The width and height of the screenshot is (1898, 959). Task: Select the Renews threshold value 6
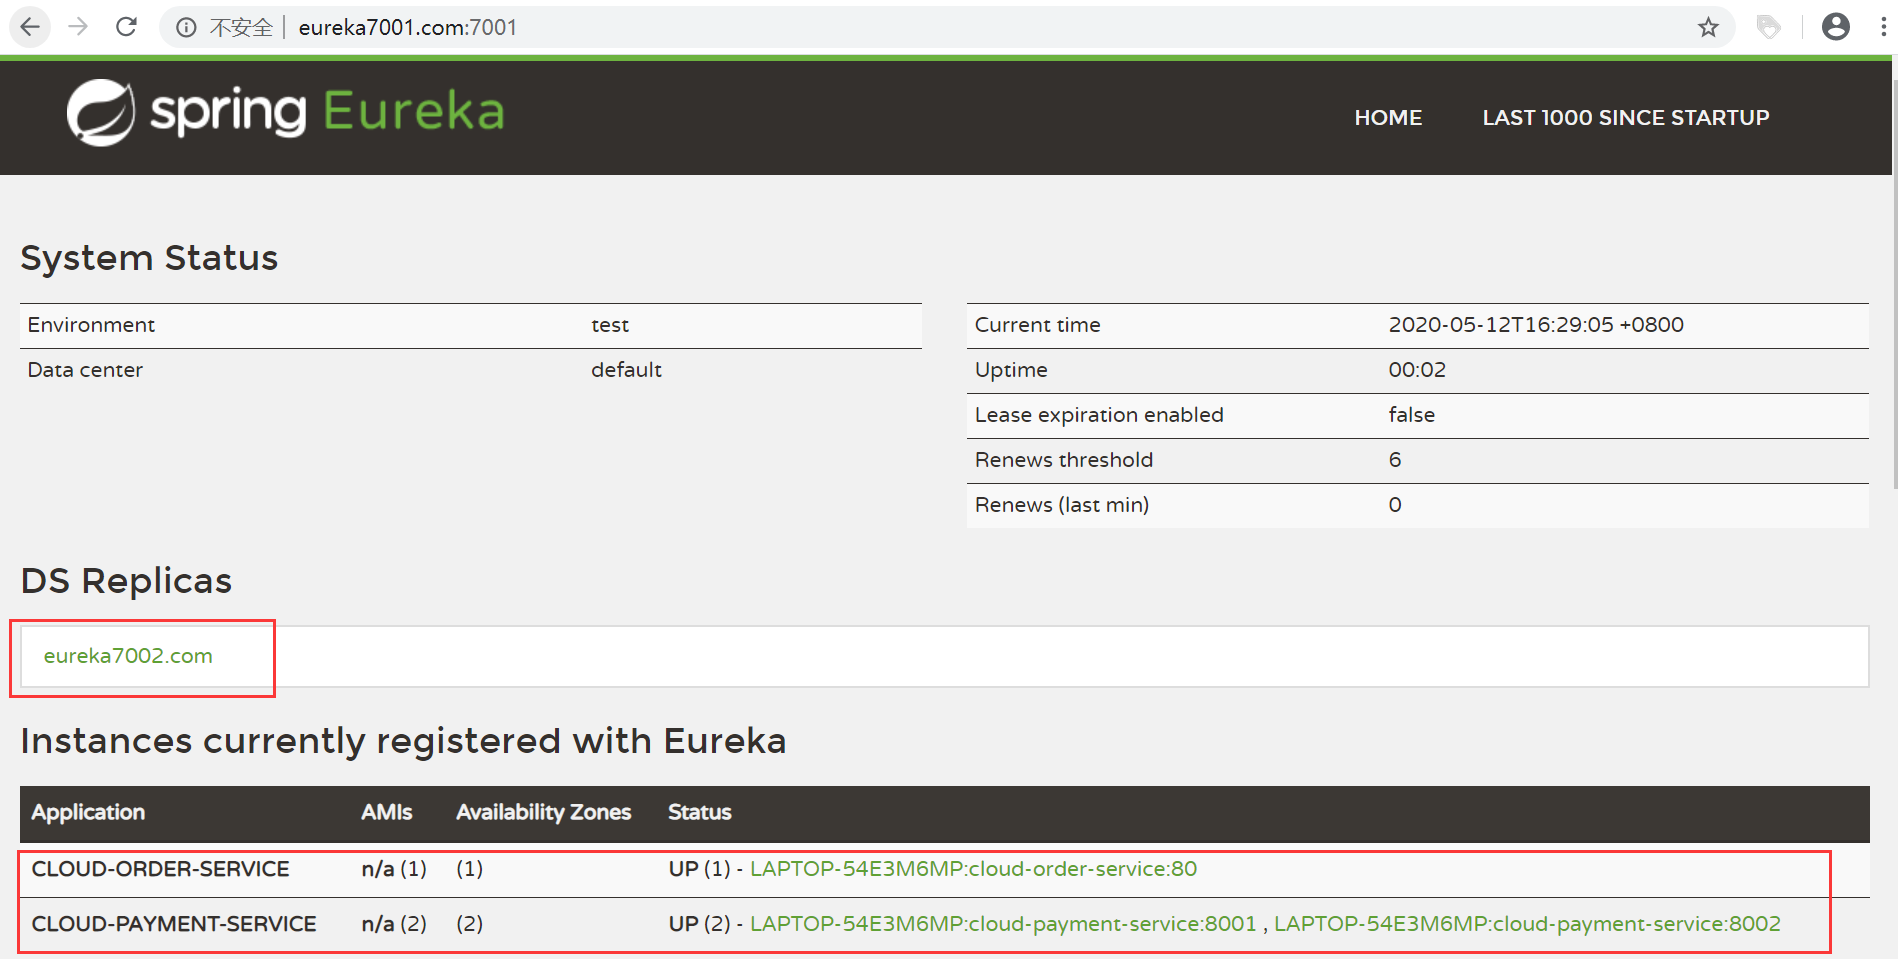(x=1395, y=460)
